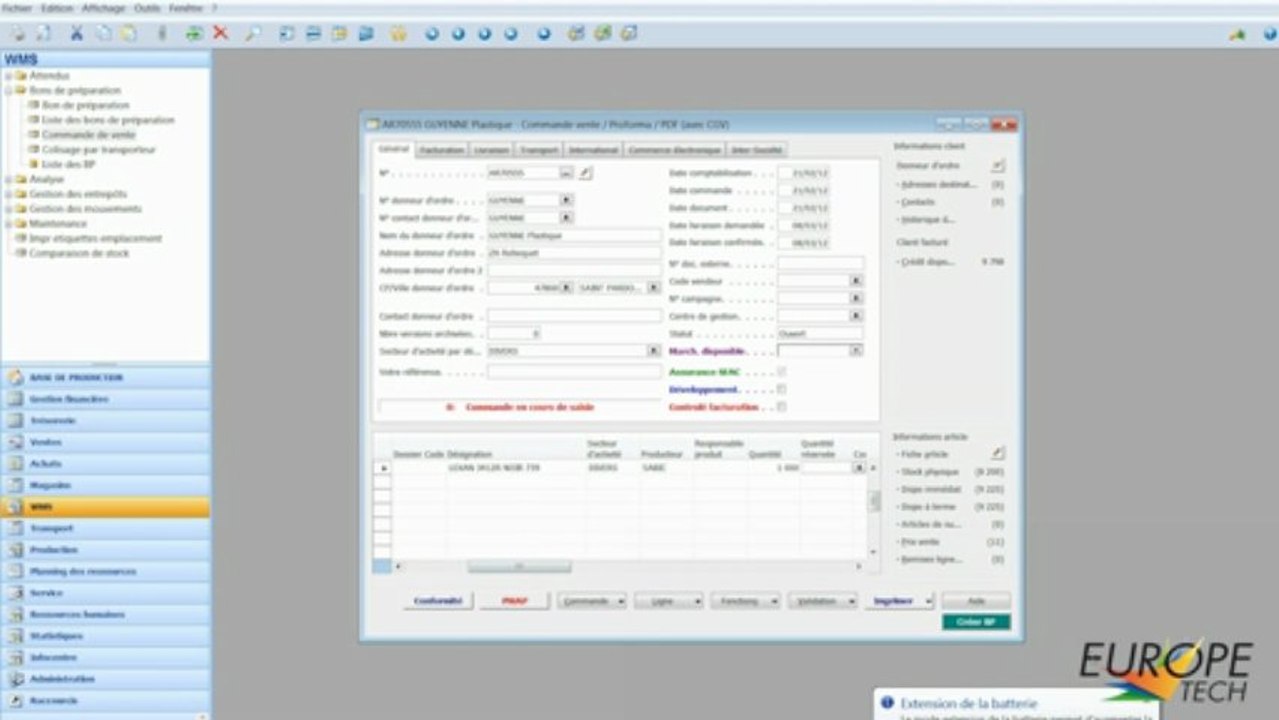Click the order lines horizontal scrollbar thumb
This screenshot has width=1279, height=720.
(x=519, y=566)
